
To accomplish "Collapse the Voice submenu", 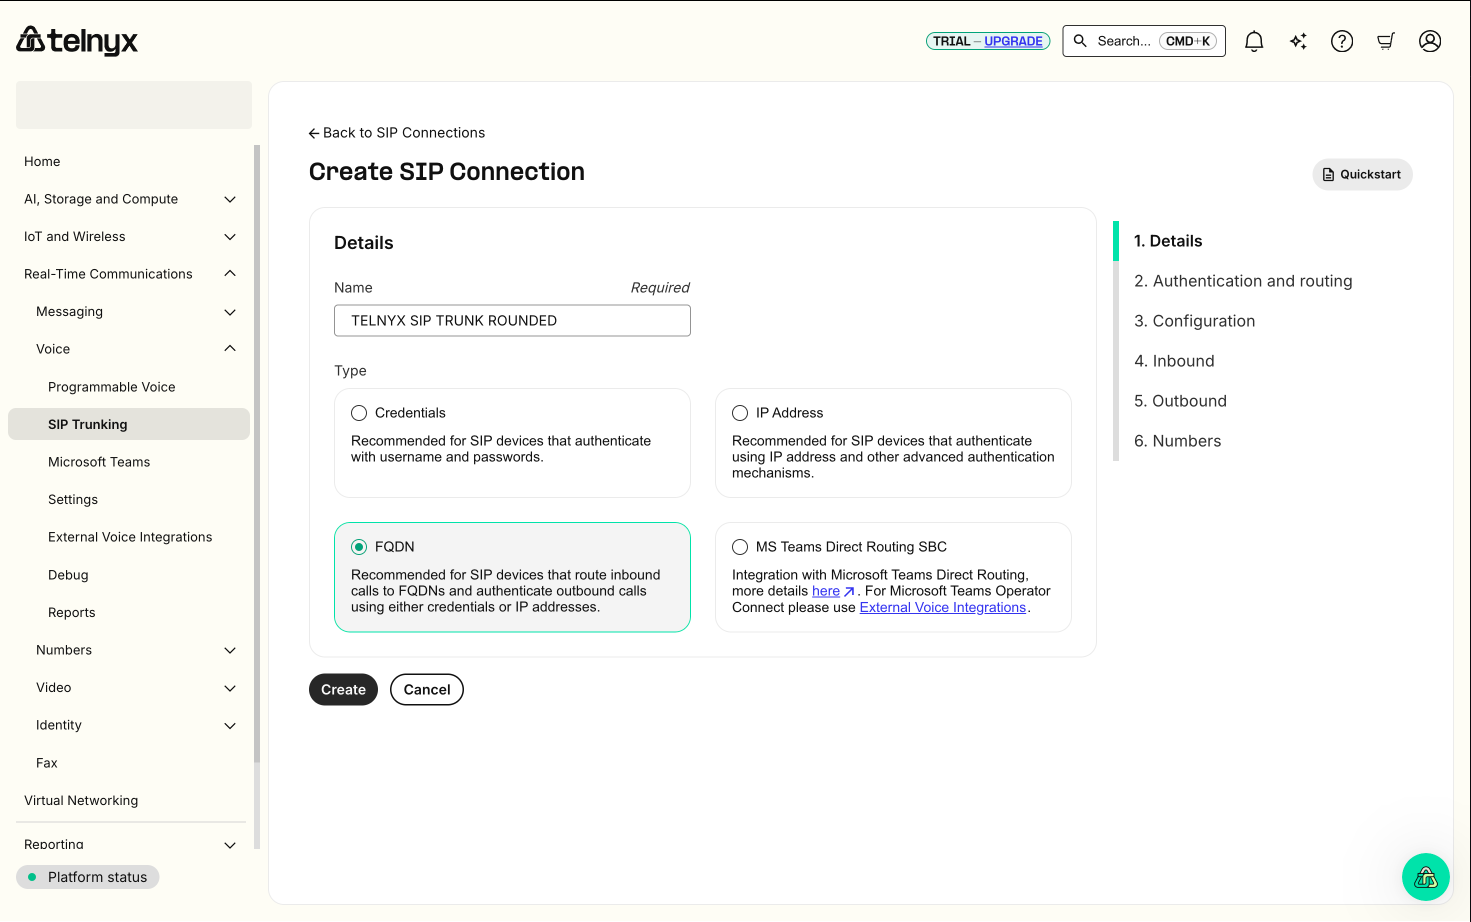I will click(x=230, y=349).
